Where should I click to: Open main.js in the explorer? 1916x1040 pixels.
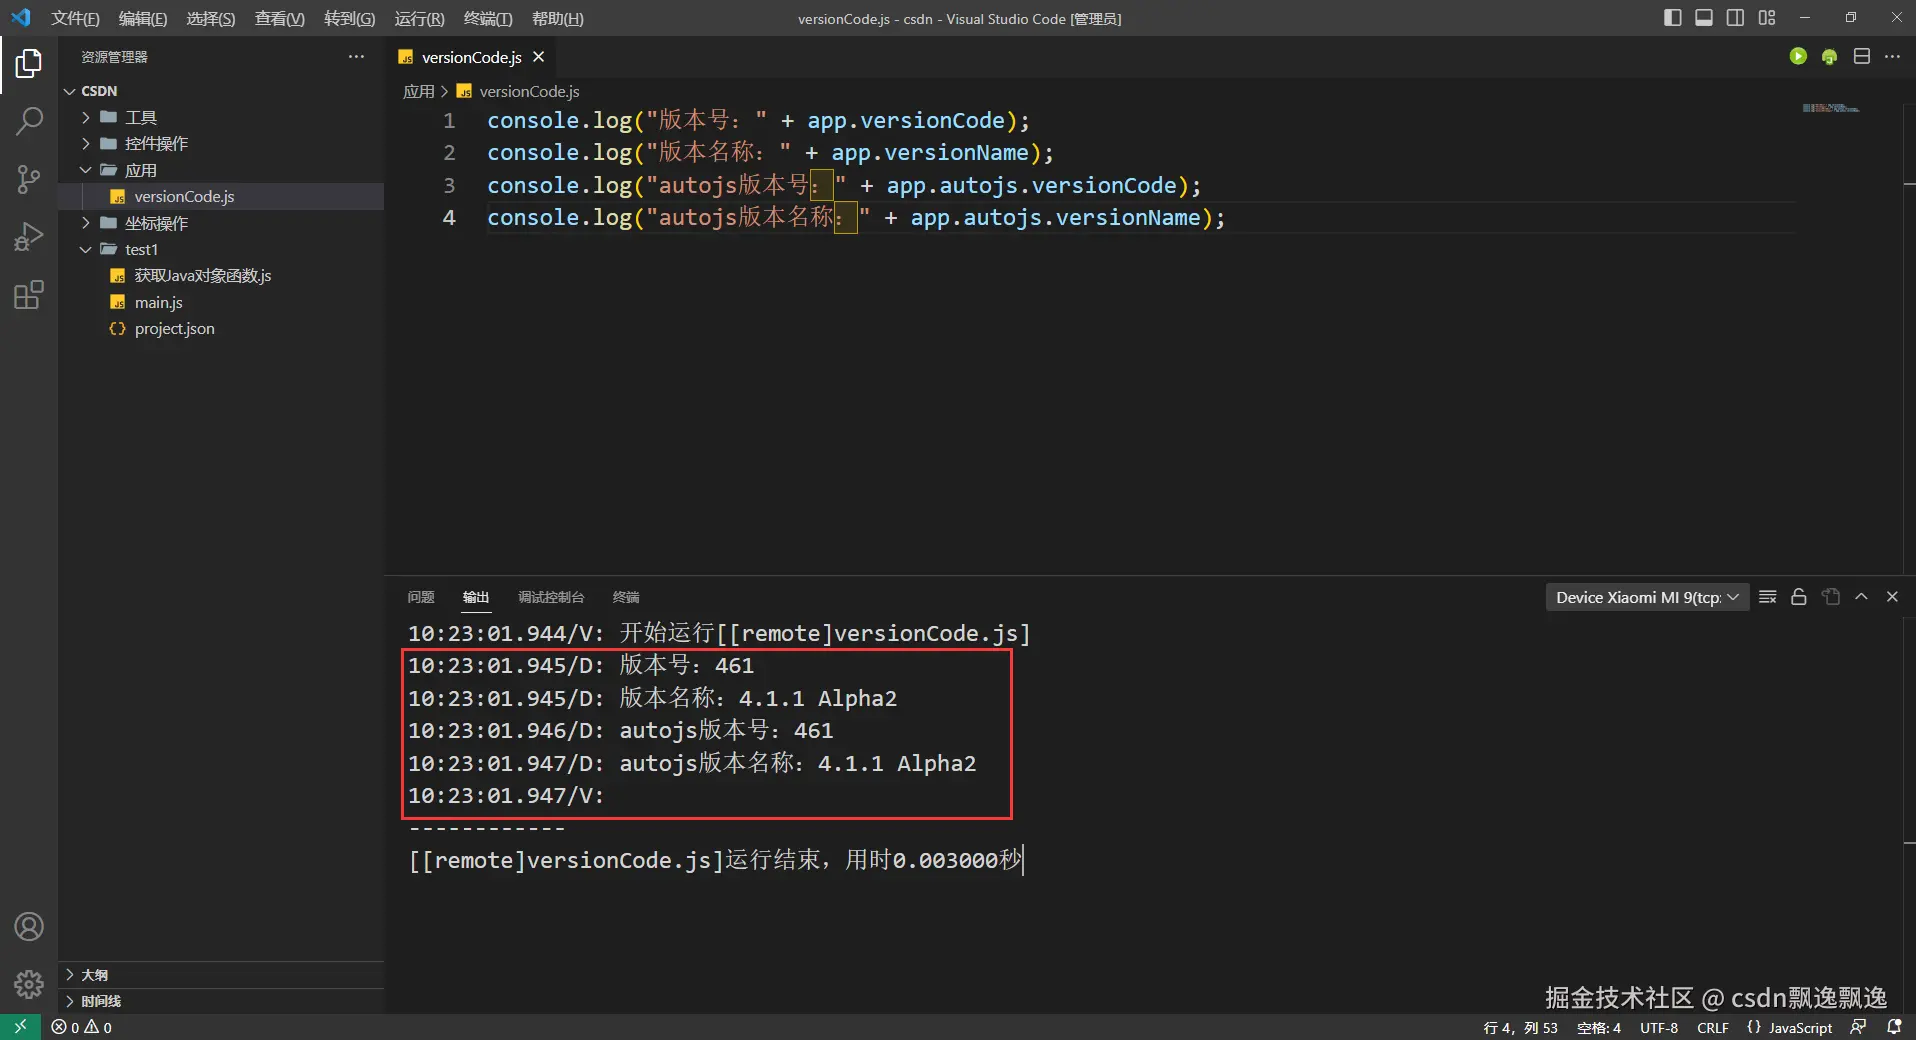coord(158,302)
